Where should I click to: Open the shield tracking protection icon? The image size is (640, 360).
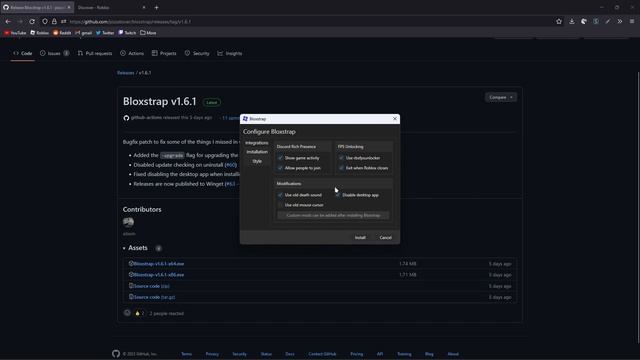coord(44,21)
